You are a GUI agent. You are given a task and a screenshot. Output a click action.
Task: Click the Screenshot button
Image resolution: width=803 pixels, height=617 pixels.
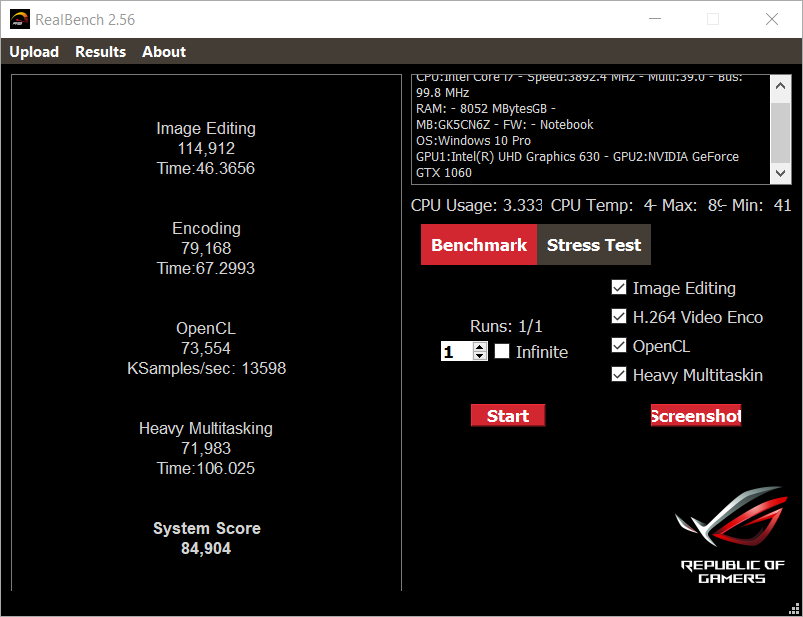tap(696, 415)
